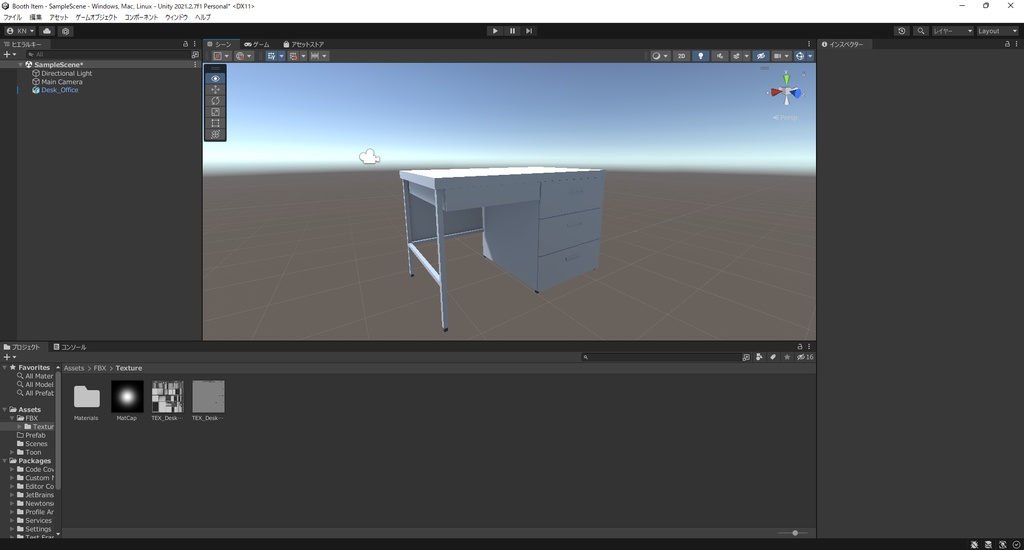Open the project search by type icon
Screen dimensions: 1024x550
(759, 357)
